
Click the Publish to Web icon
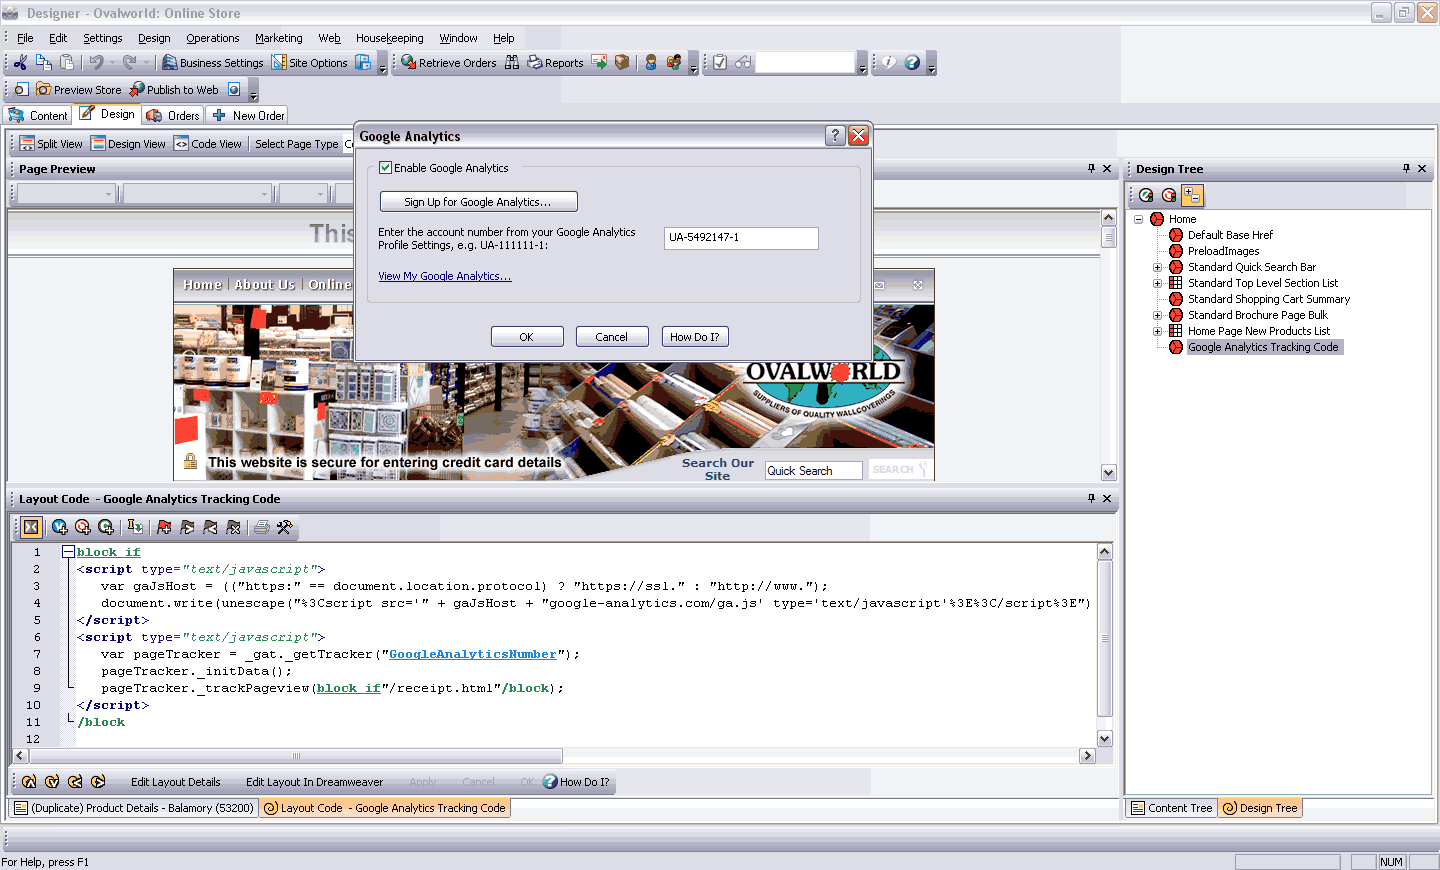137,90
